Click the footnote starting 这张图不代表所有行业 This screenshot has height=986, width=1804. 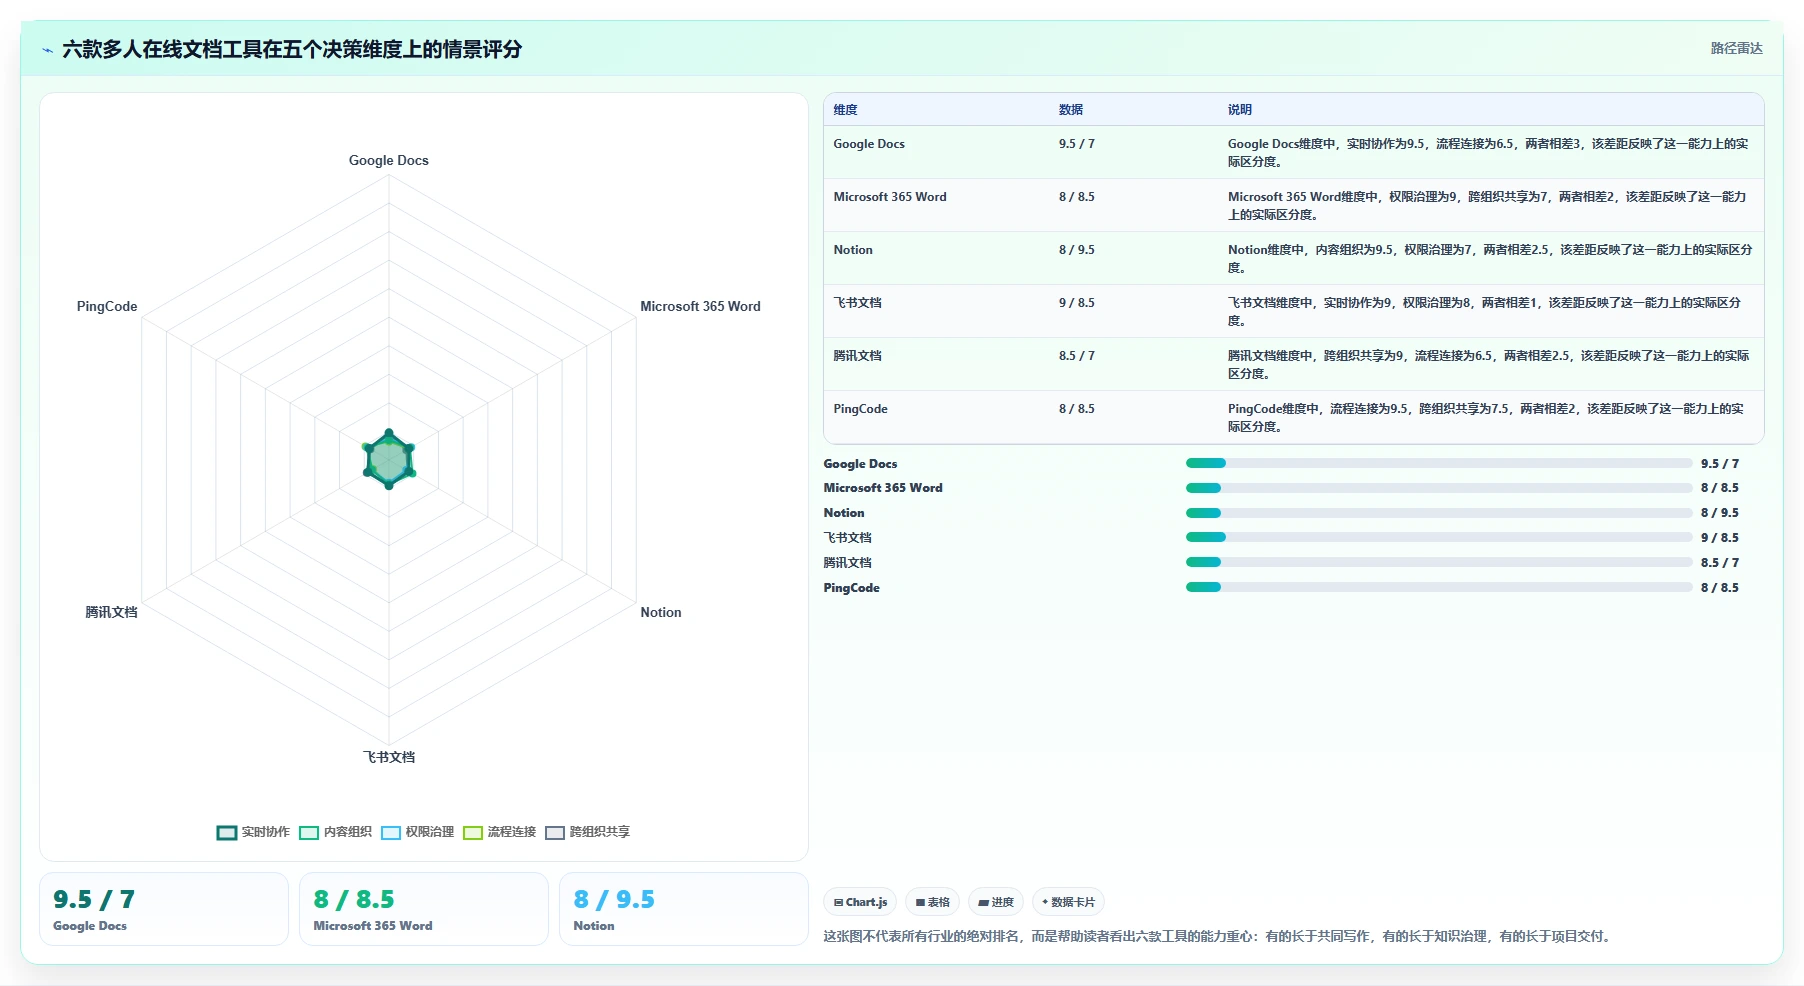click(x=1219, y=936)
